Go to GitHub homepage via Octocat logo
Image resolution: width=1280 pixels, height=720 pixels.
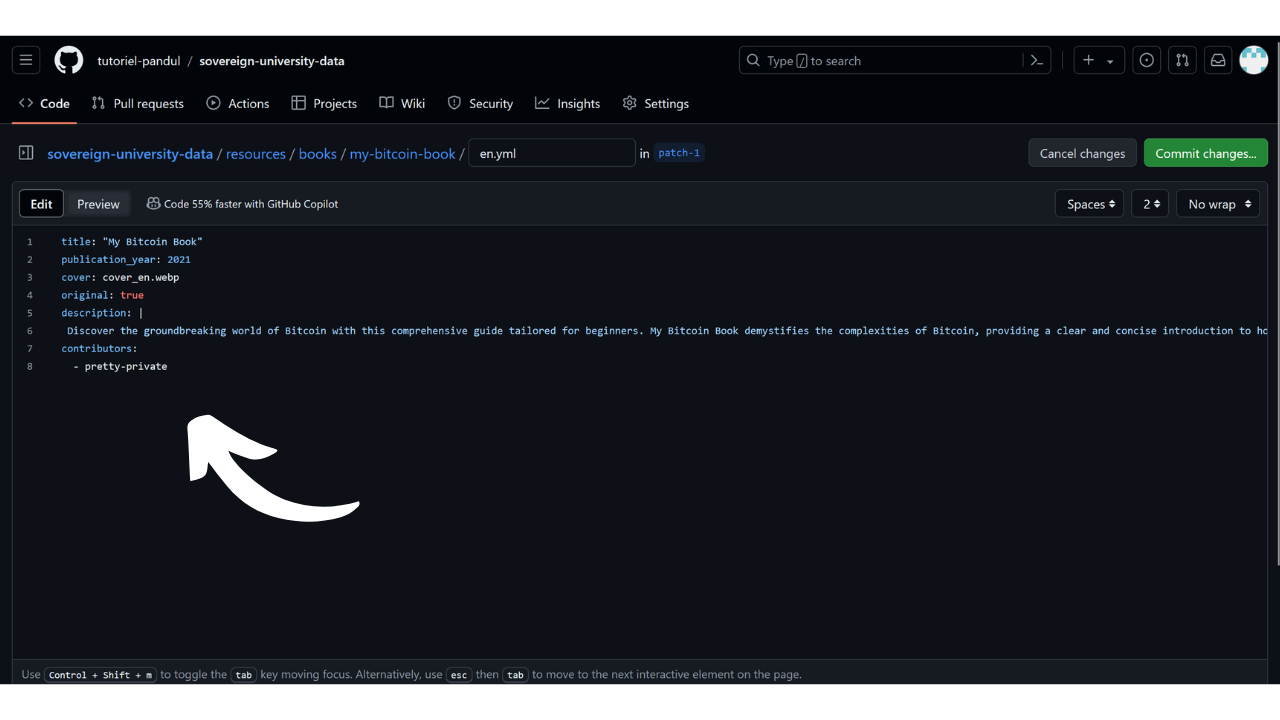click(69, 60)
